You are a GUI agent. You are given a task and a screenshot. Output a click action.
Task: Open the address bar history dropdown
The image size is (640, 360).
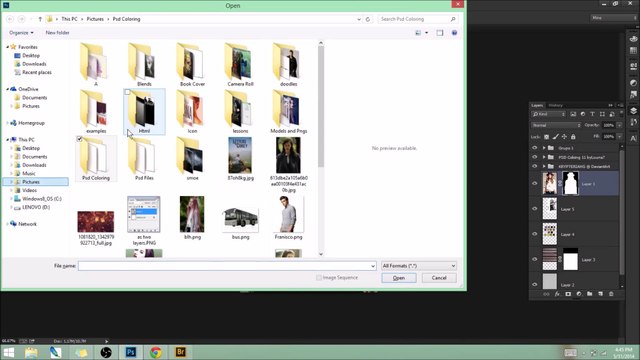(359, 19)
